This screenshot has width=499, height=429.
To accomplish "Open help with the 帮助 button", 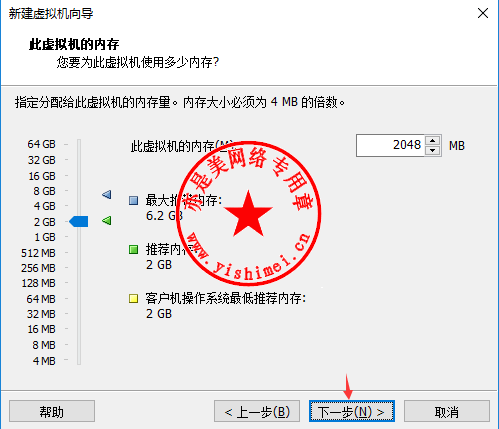I will [x=52, y=411].
